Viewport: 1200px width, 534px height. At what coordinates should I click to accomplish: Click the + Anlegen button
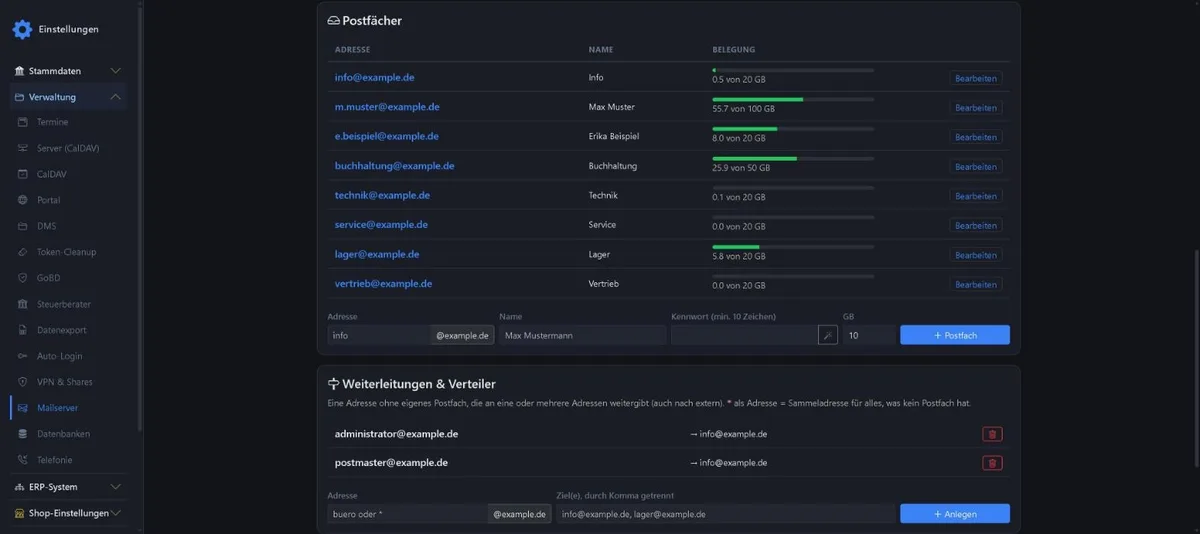(x=955, y=513)
